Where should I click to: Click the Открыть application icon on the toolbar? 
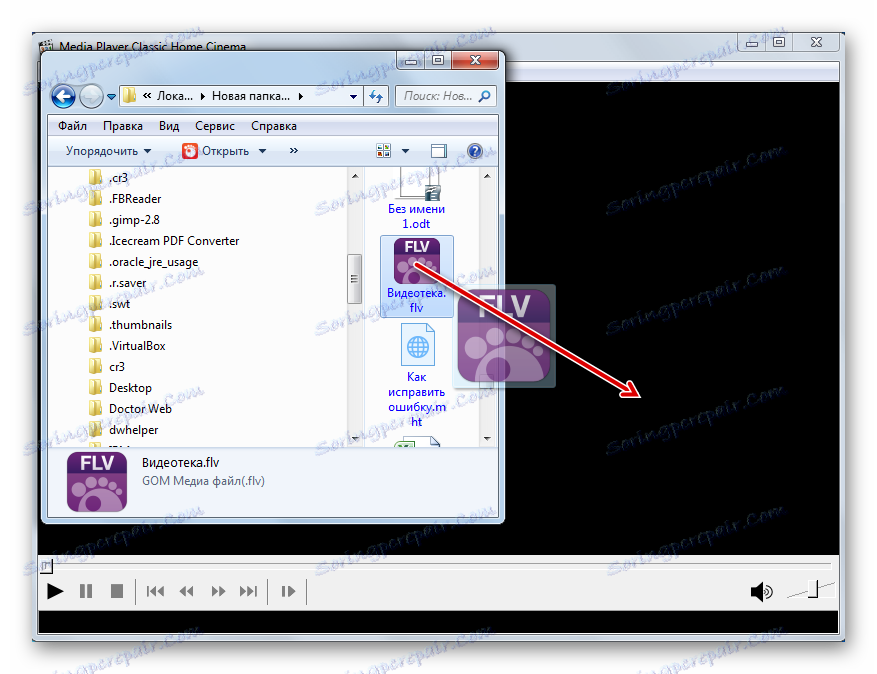click(190, 151)
